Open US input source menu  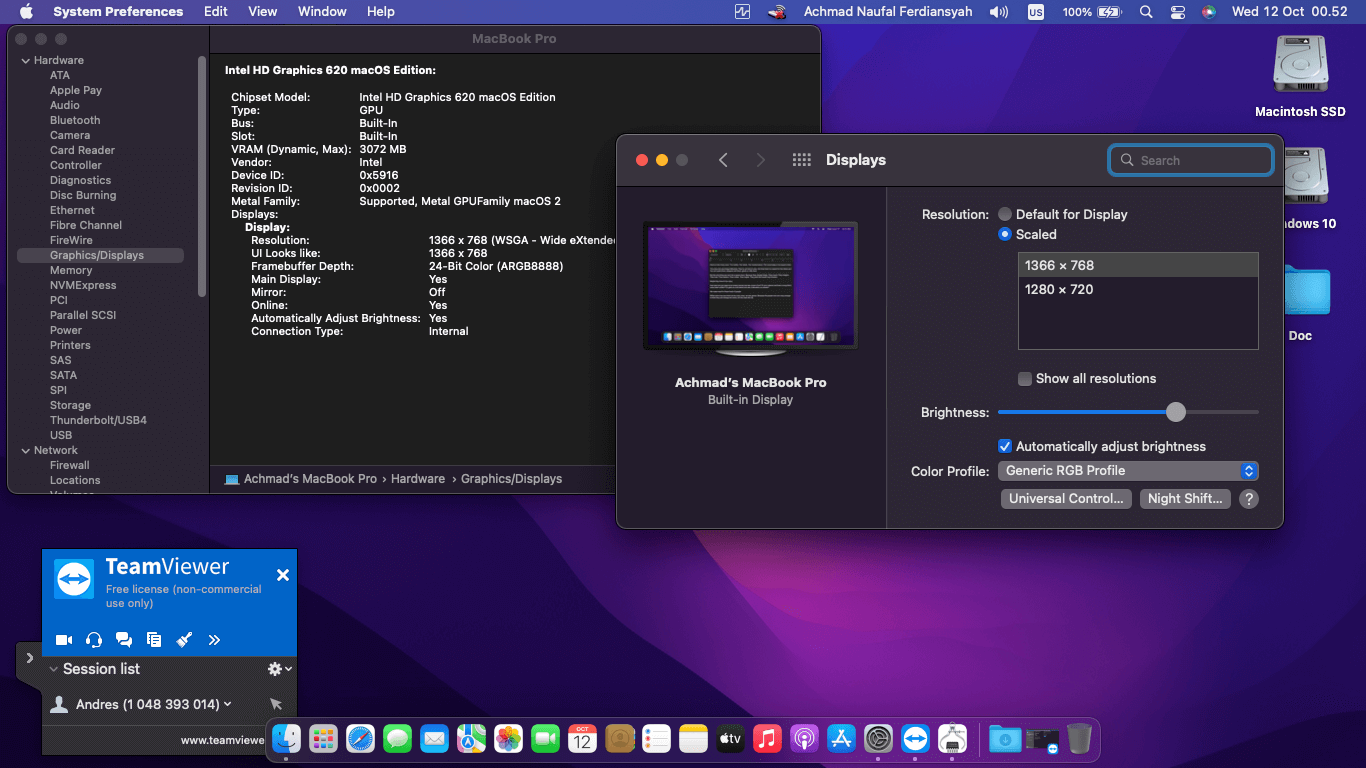click(1036, 12)
